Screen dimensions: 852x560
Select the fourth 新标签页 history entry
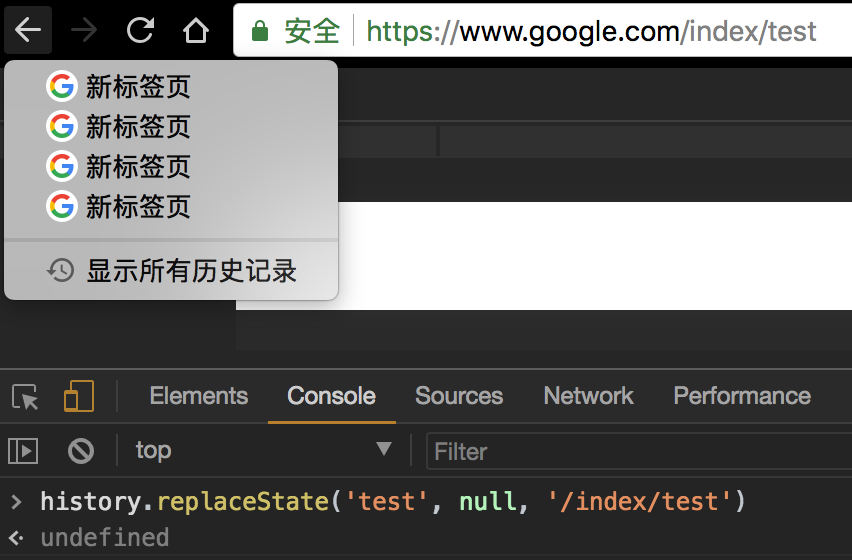click(x=137, y=207)
